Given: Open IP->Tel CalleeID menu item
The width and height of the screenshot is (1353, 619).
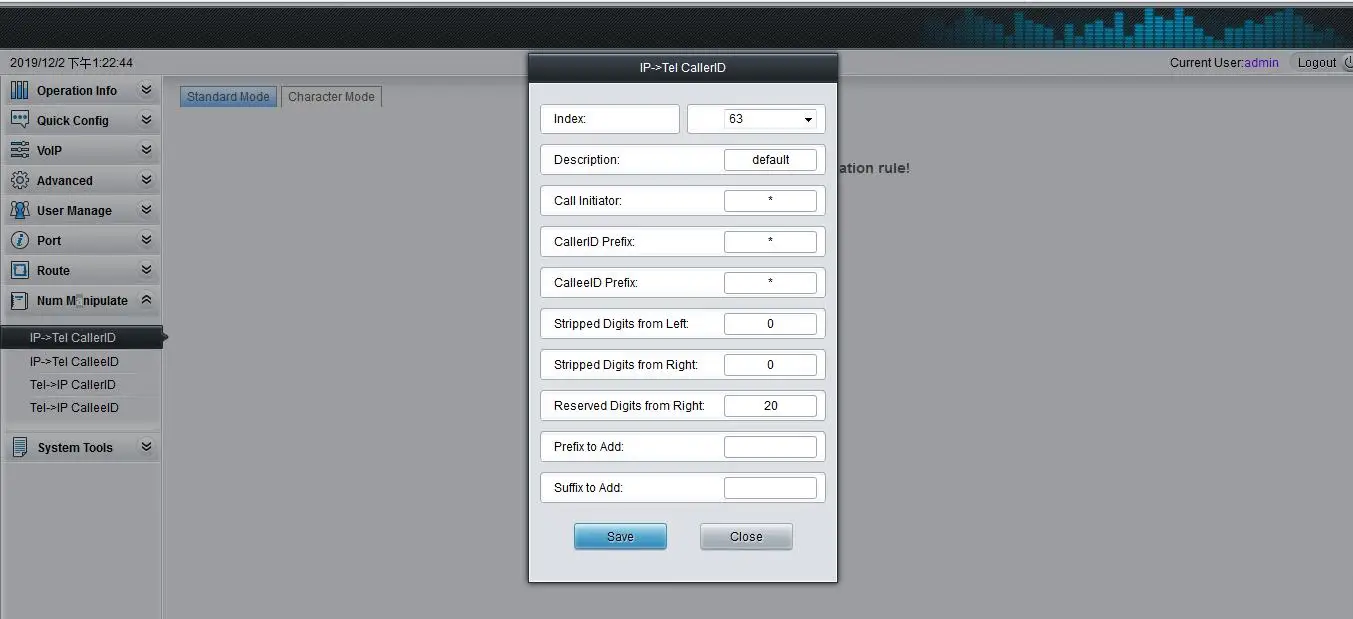Looking at the screenshot, I should (74, 362).
